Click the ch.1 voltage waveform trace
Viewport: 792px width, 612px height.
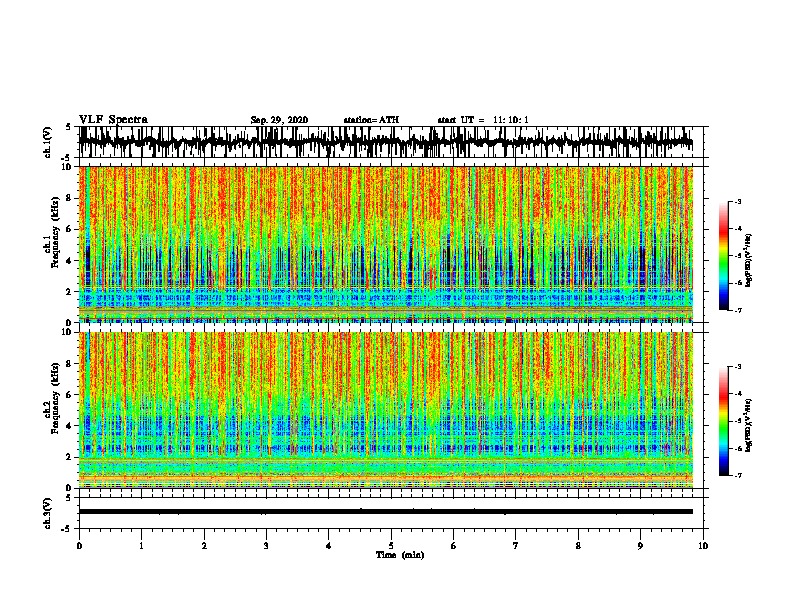tap(386, 143)
